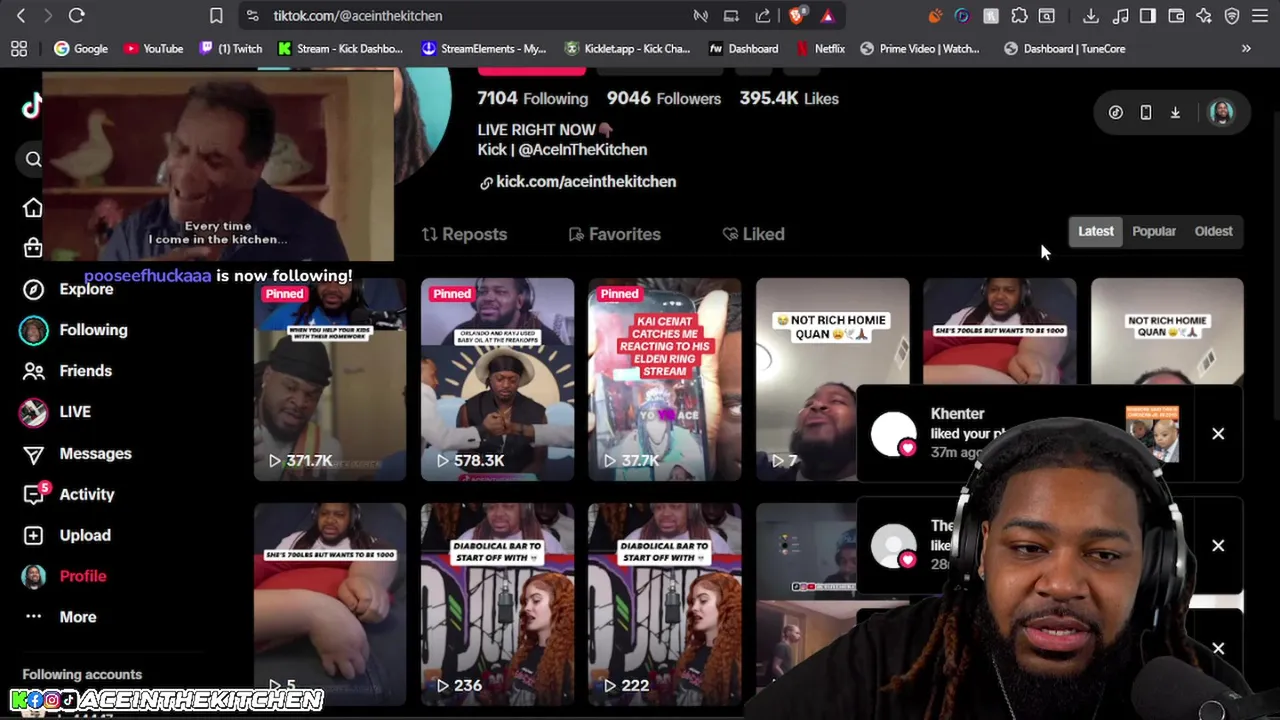Click the VPN shield icon
1280x720 pixels.
click(1232, 16)
